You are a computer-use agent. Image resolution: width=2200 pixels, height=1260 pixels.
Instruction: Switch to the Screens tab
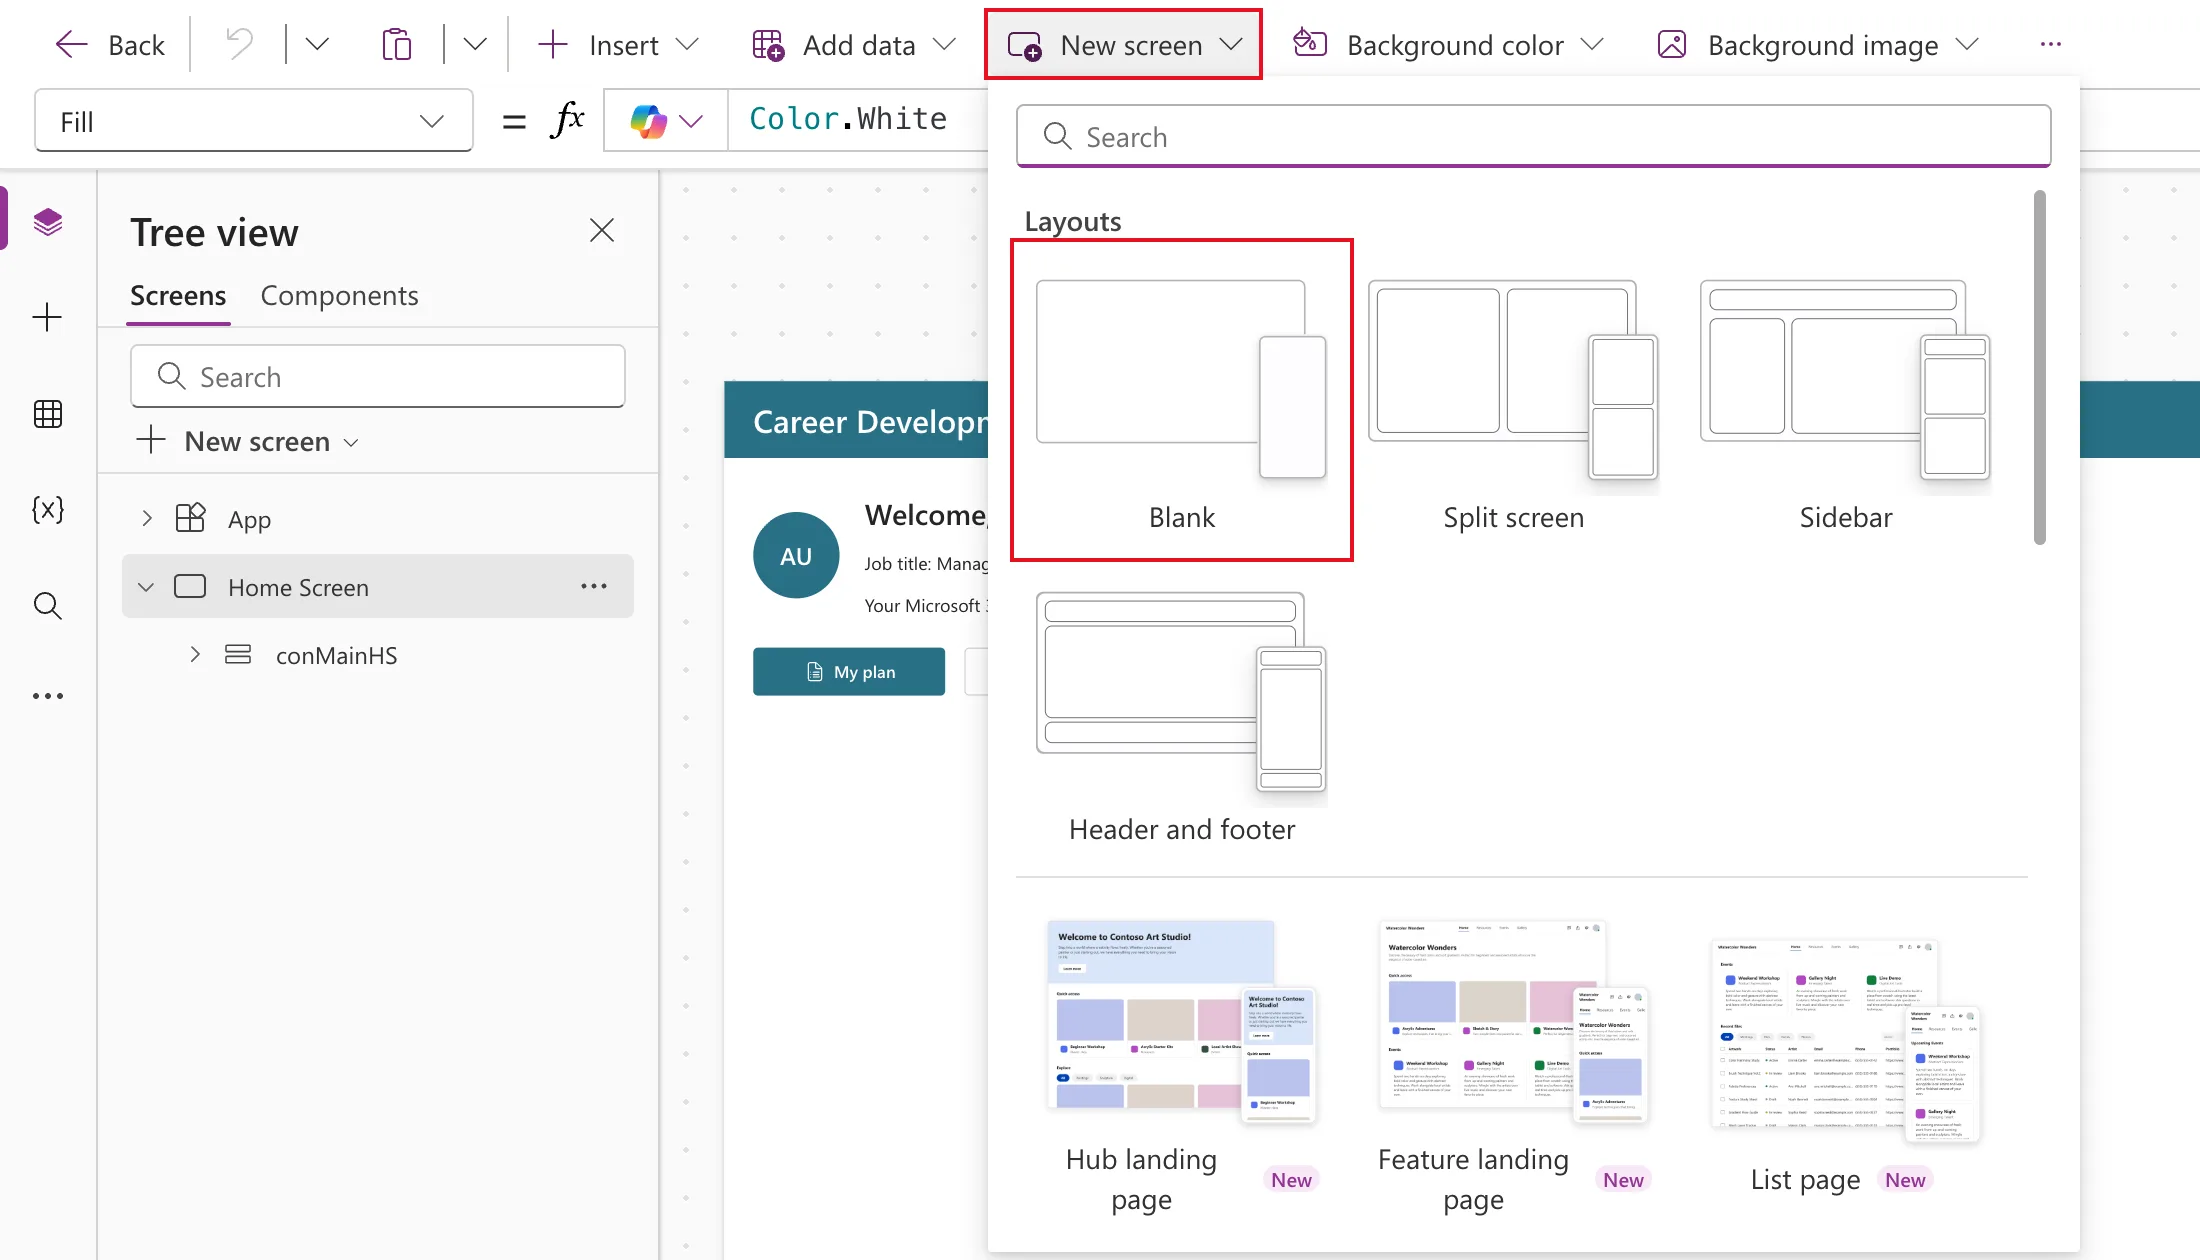[178, 296]
